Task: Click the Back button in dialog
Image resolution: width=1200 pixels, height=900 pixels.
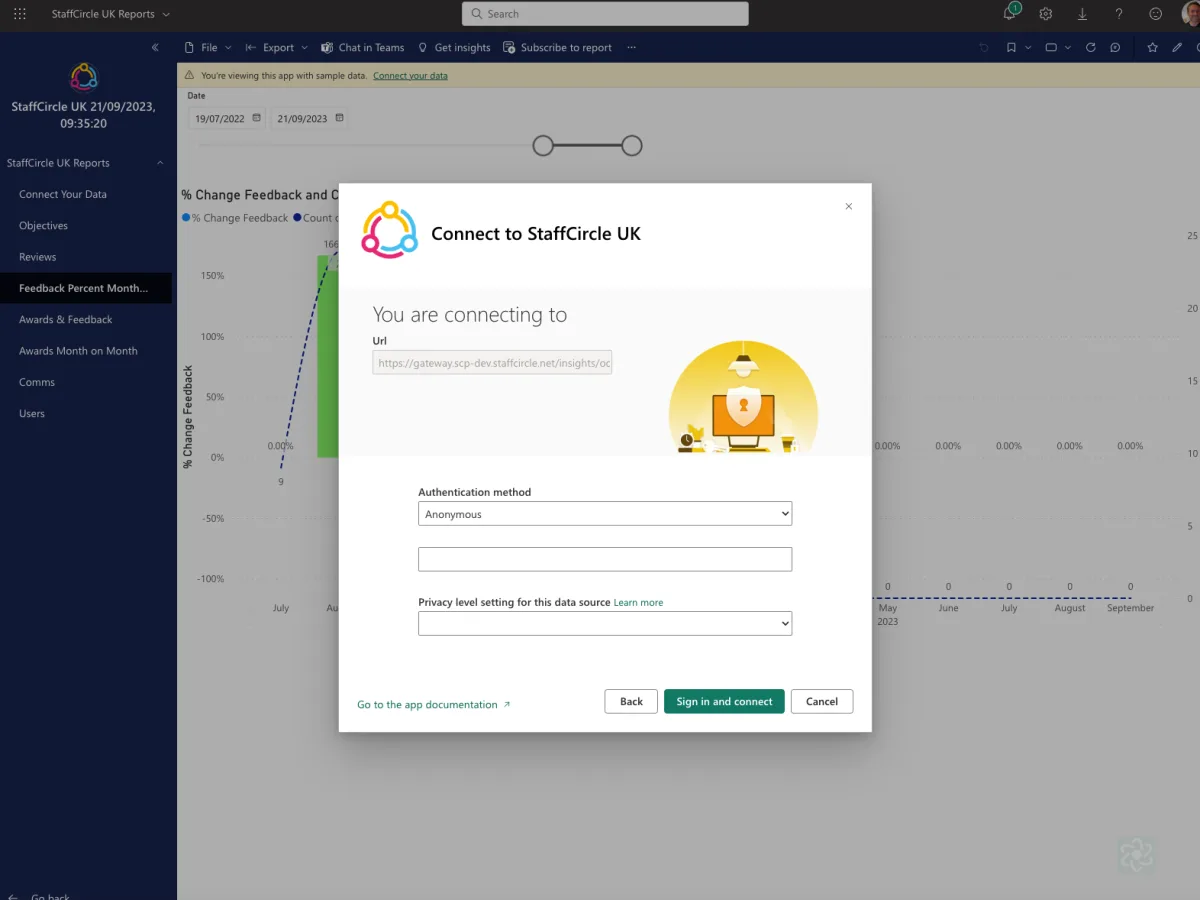Action: 631,701
